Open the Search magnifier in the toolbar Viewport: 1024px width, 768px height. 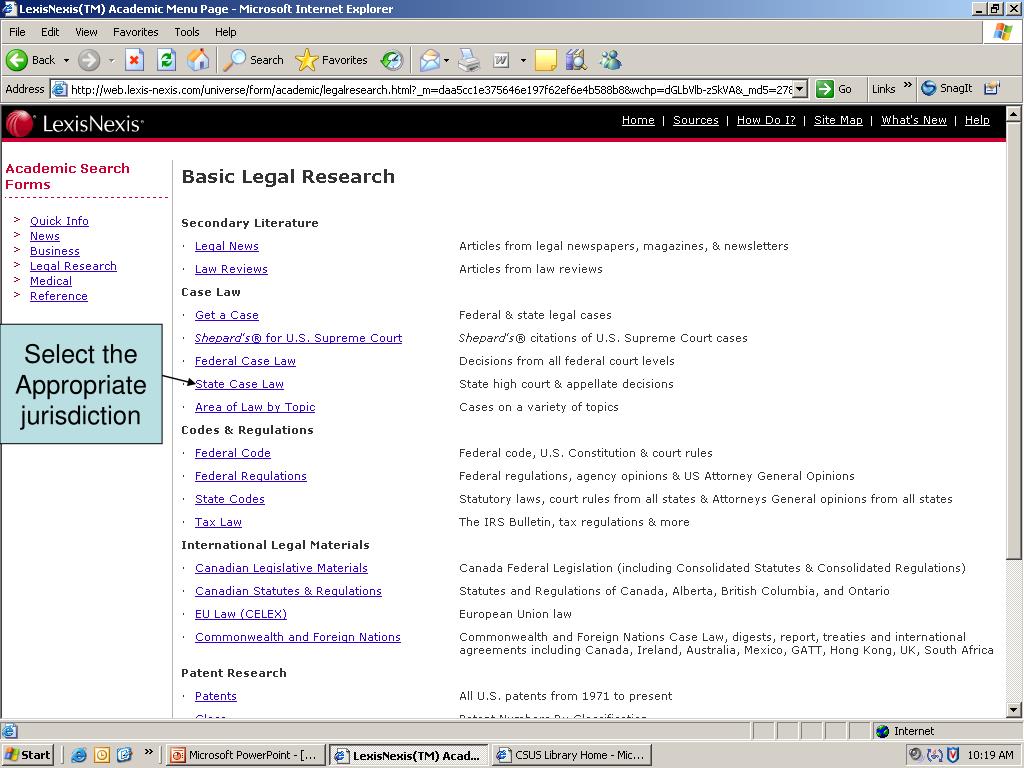tap(234, 60)
